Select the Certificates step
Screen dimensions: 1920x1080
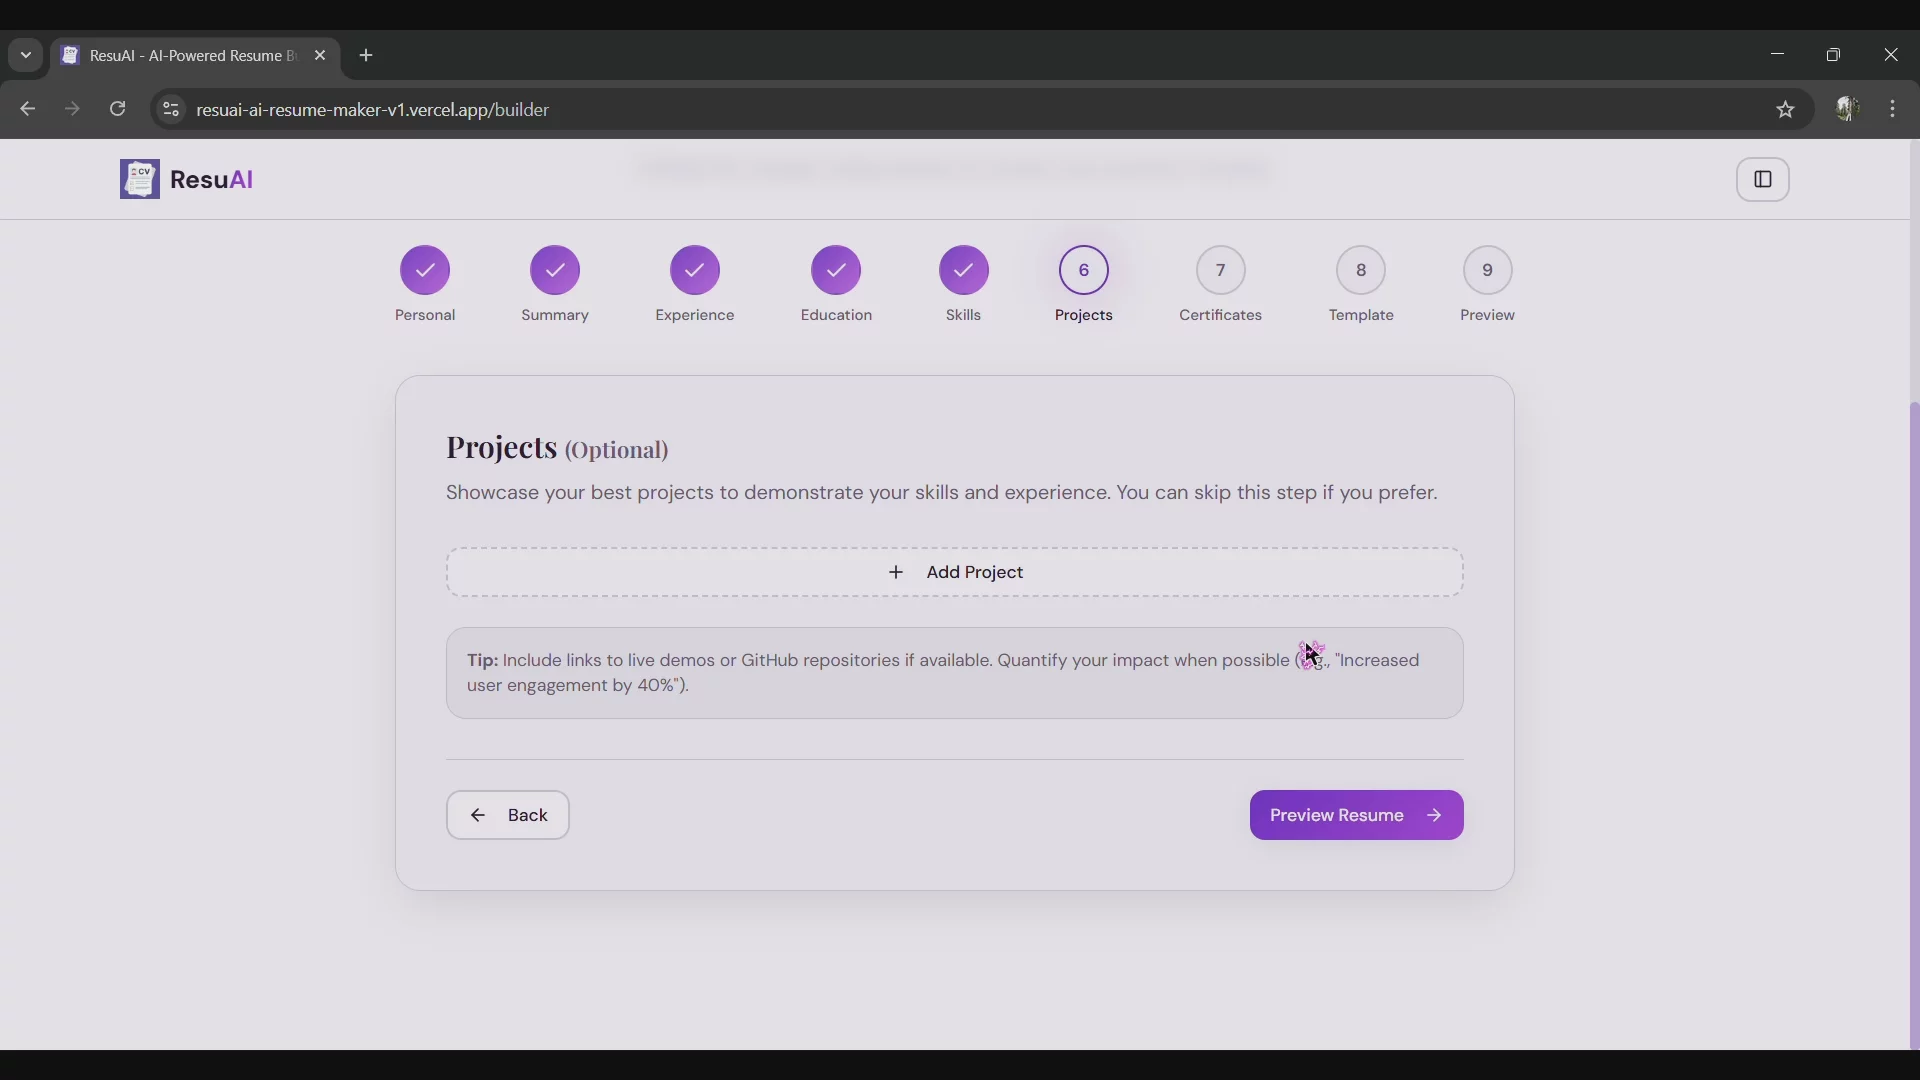[1220, 270]
